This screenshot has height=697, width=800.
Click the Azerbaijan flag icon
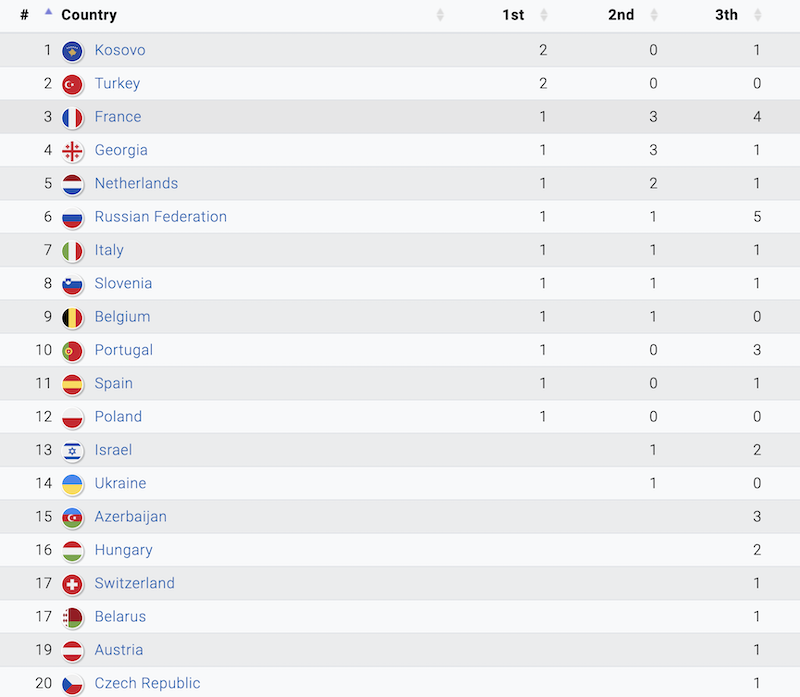pos(72,517)
